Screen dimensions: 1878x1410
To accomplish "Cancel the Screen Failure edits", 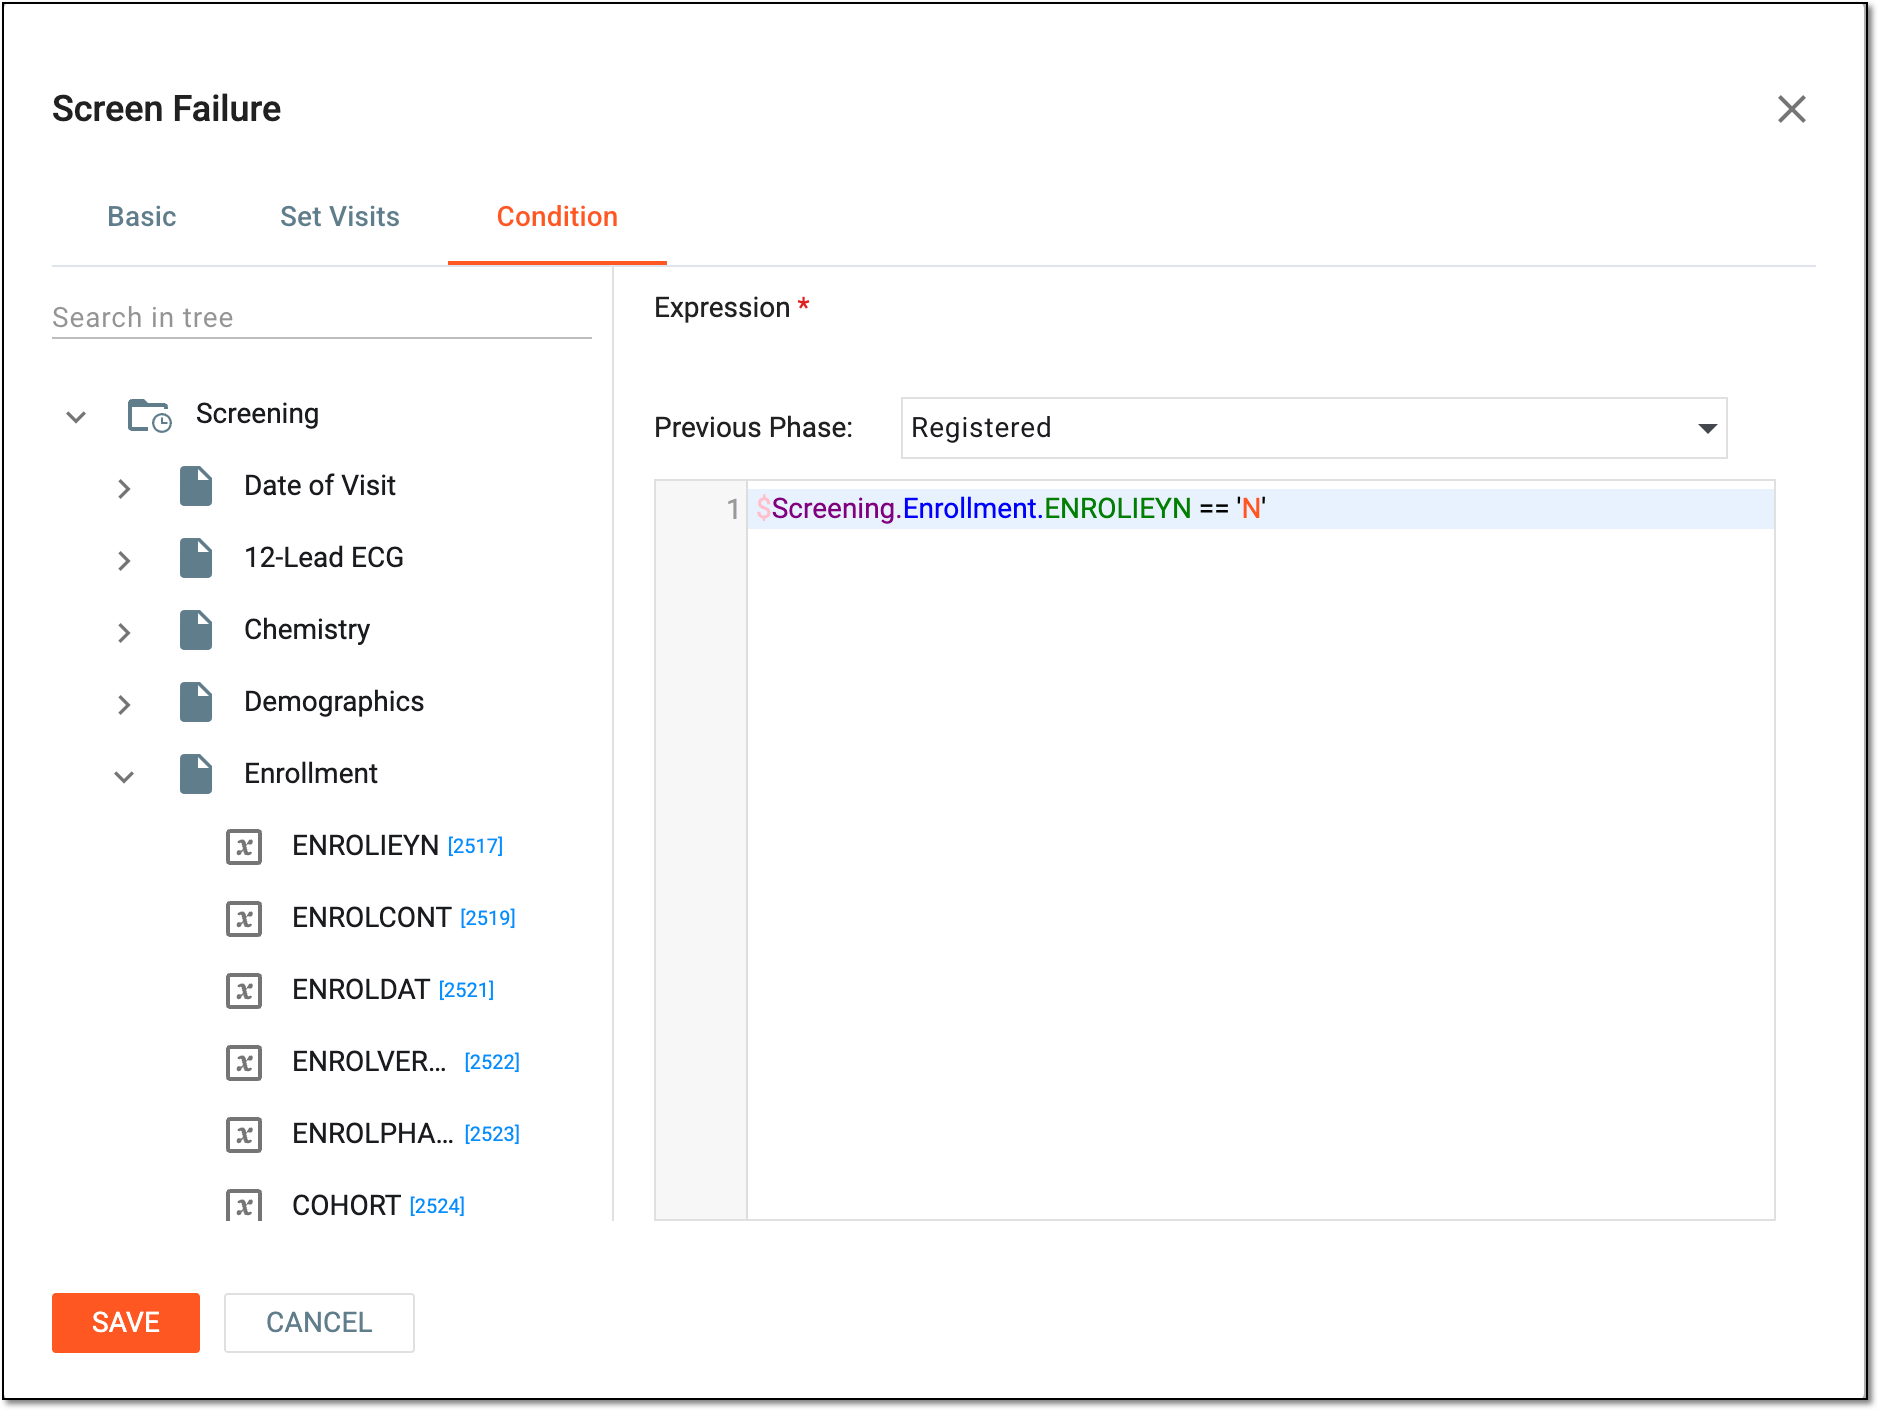I will point(319,1323).
